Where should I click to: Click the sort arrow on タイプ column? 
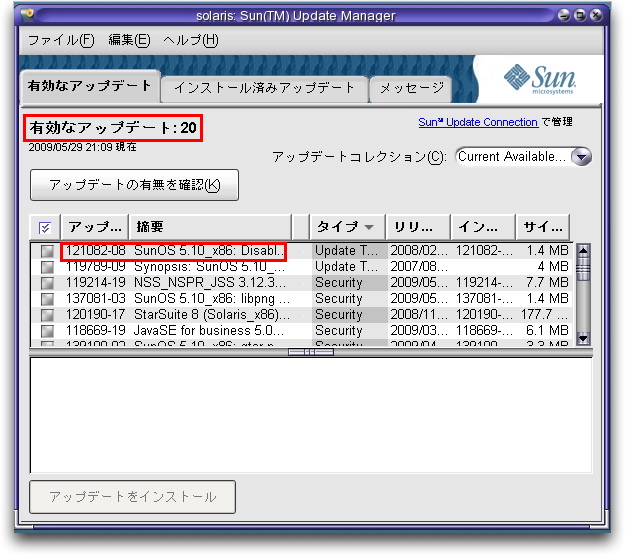point(369,227)
